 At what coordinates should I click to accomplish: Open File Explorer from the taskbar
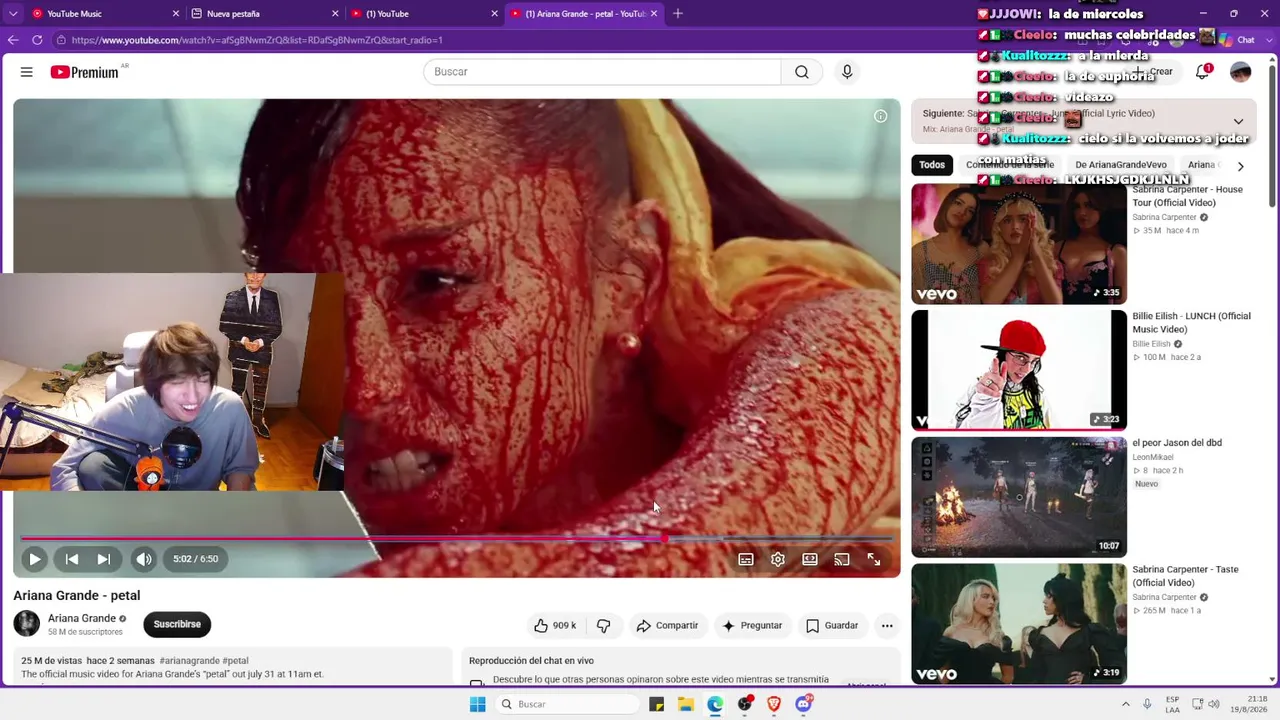(686, 704)
